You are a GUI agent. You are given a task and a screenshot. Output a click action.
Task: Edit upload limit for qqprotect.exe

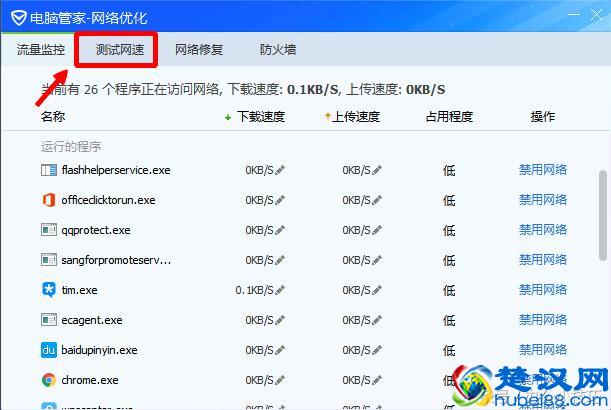(x=377, y=230)
